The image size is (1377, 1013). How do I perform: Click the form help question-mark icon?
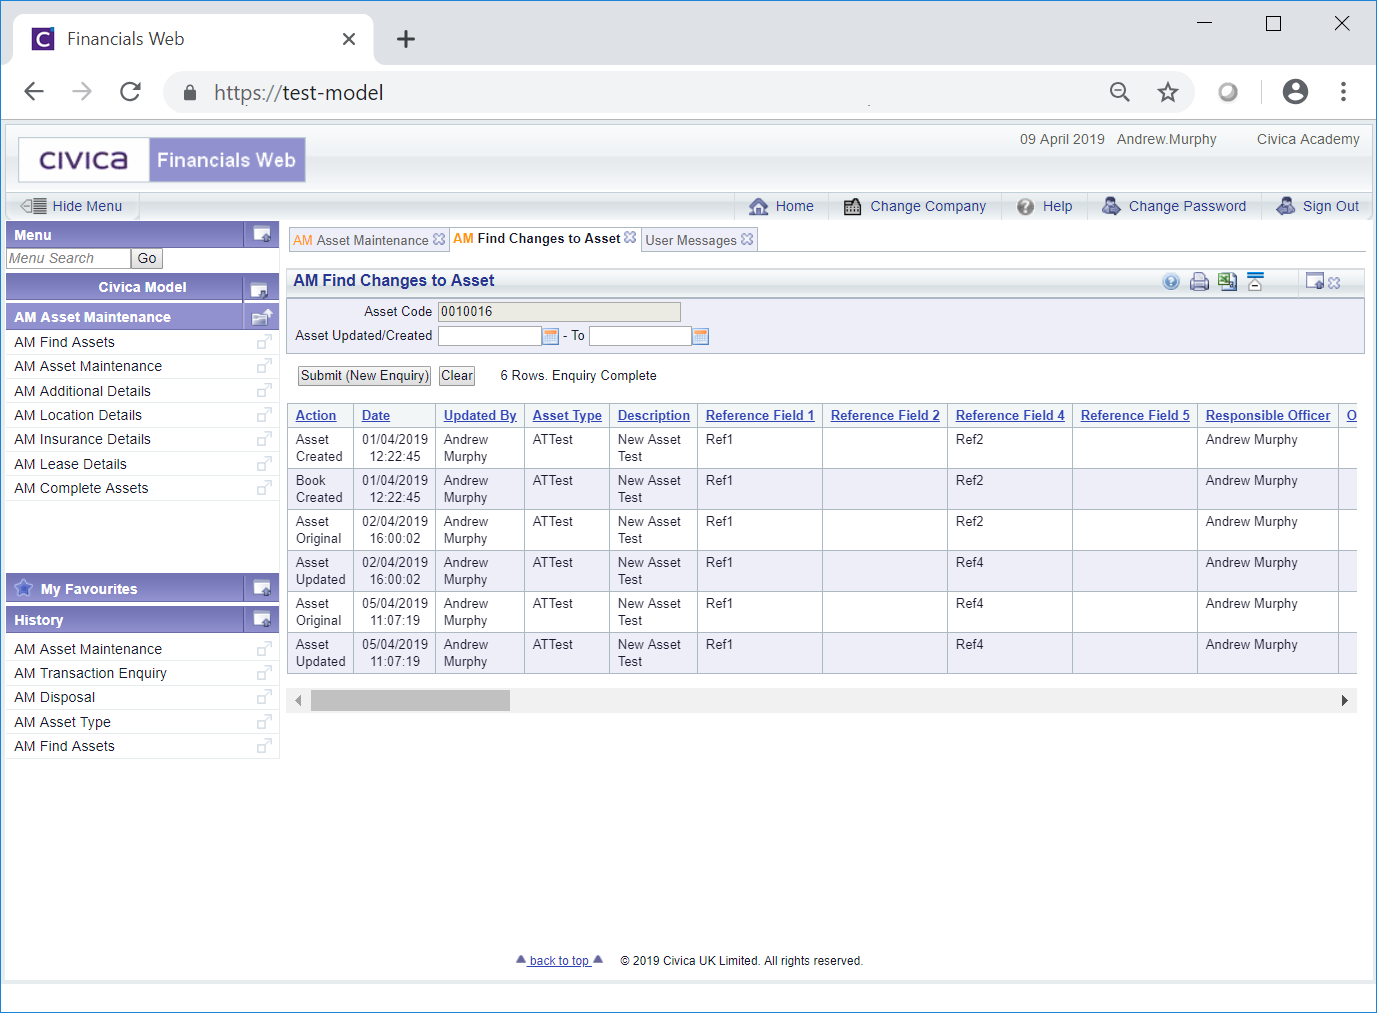tap(1171, 282)
